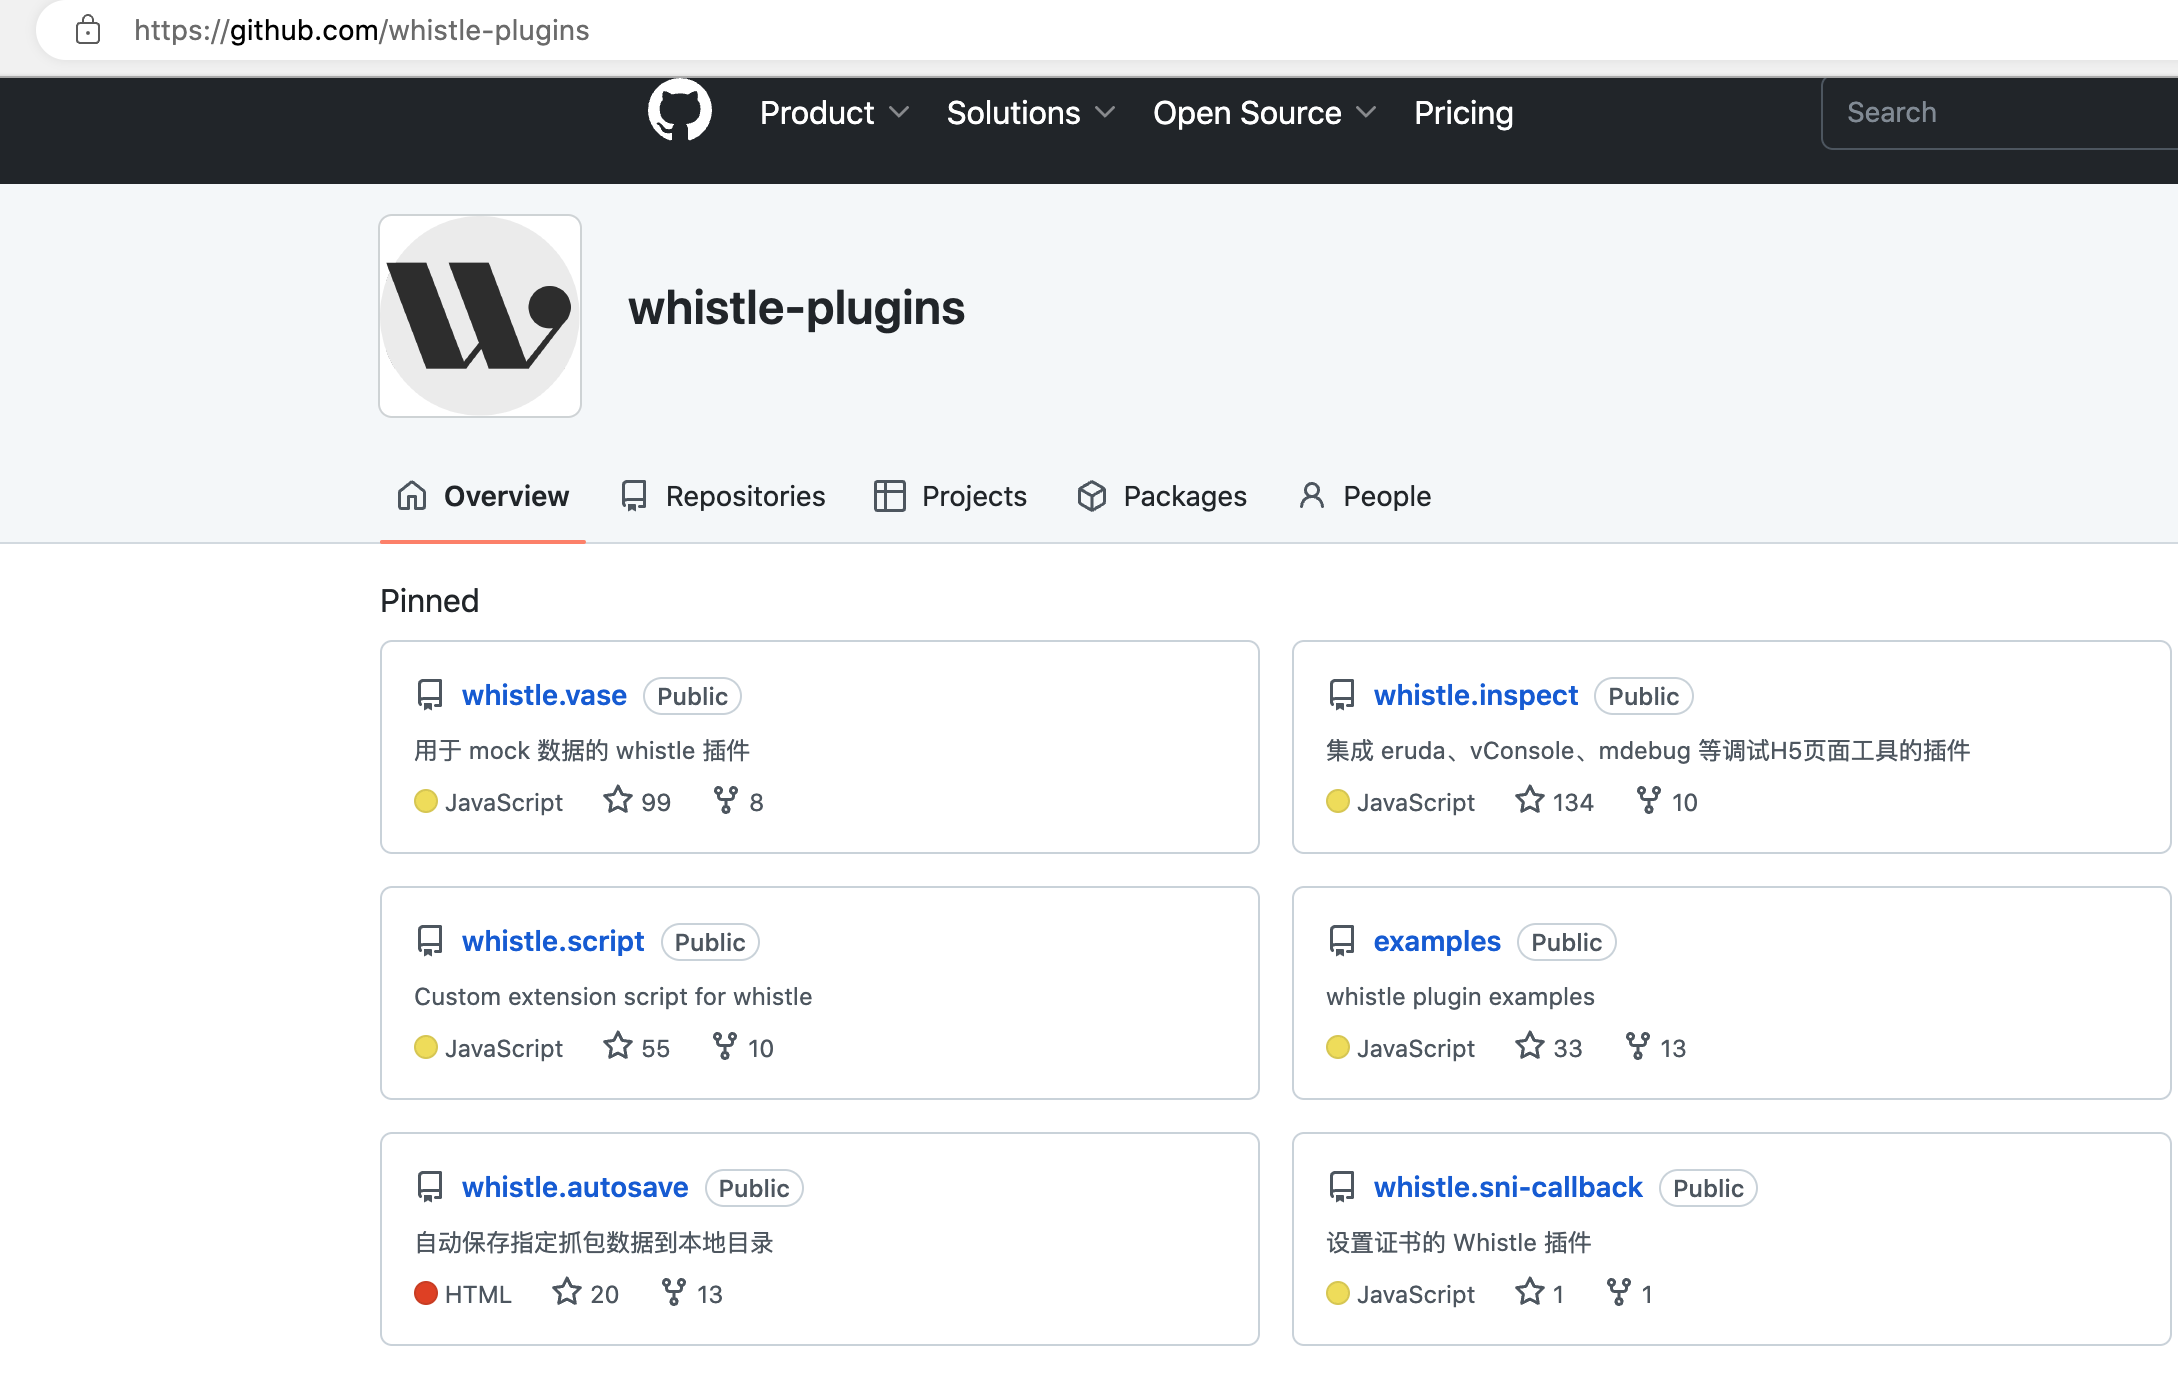Screen dimensions: 2178x1390
Task: Click fork icon on whistle.inspect card
Action: click(1648, 800)
